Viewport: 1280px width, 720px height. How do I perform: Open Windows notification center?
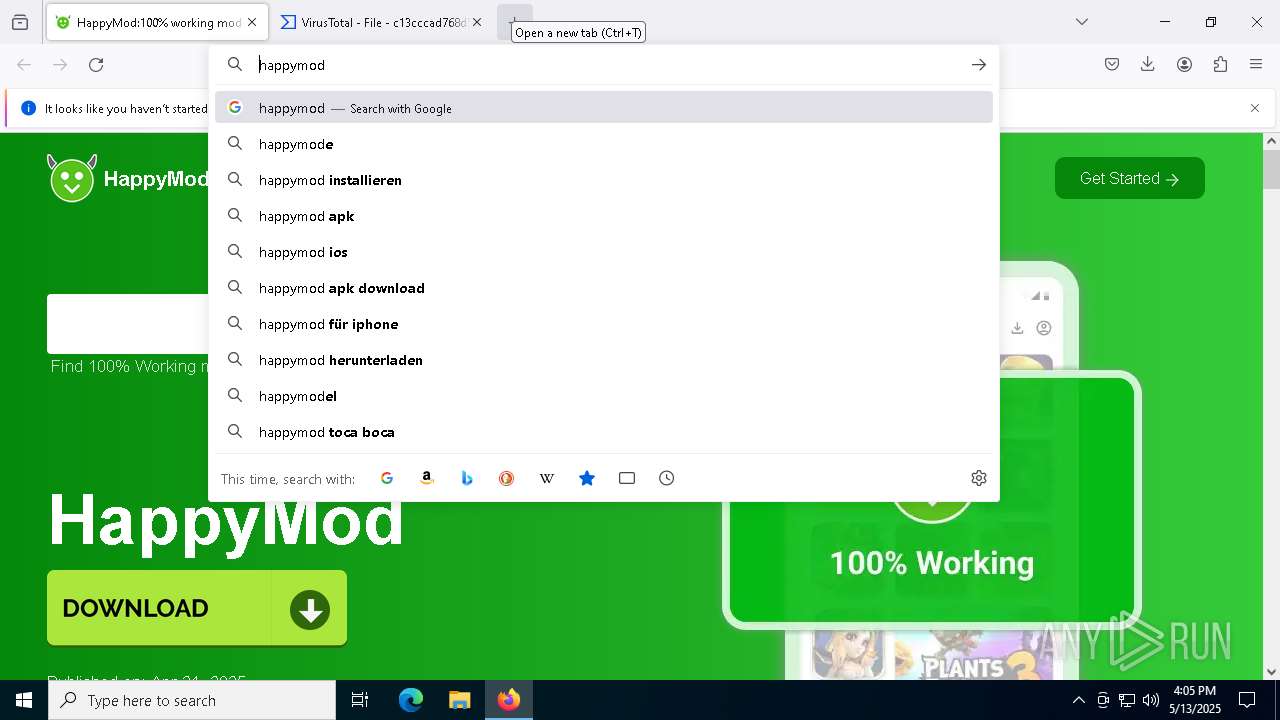point(1247,700)
